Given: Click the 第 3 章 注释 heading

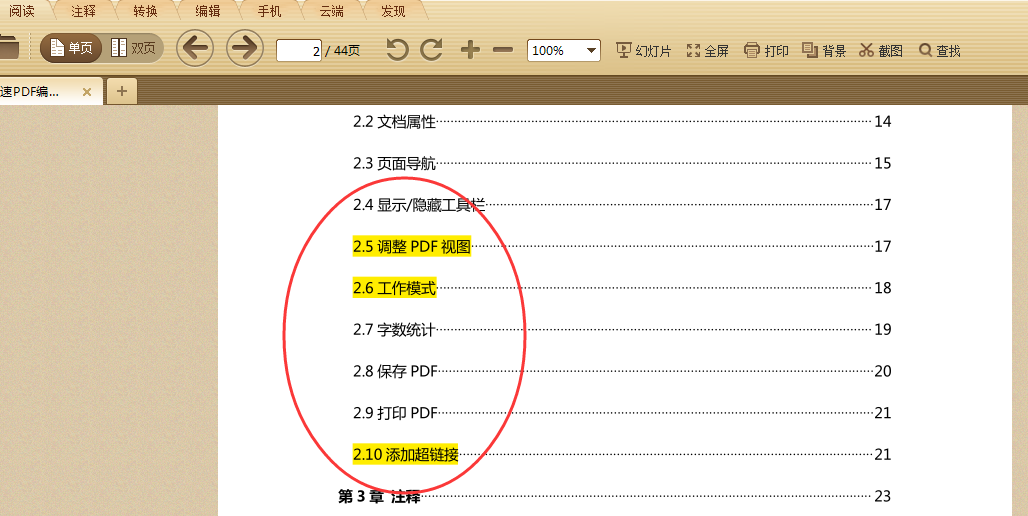Looking at the screenshot, I should (379, 496).
